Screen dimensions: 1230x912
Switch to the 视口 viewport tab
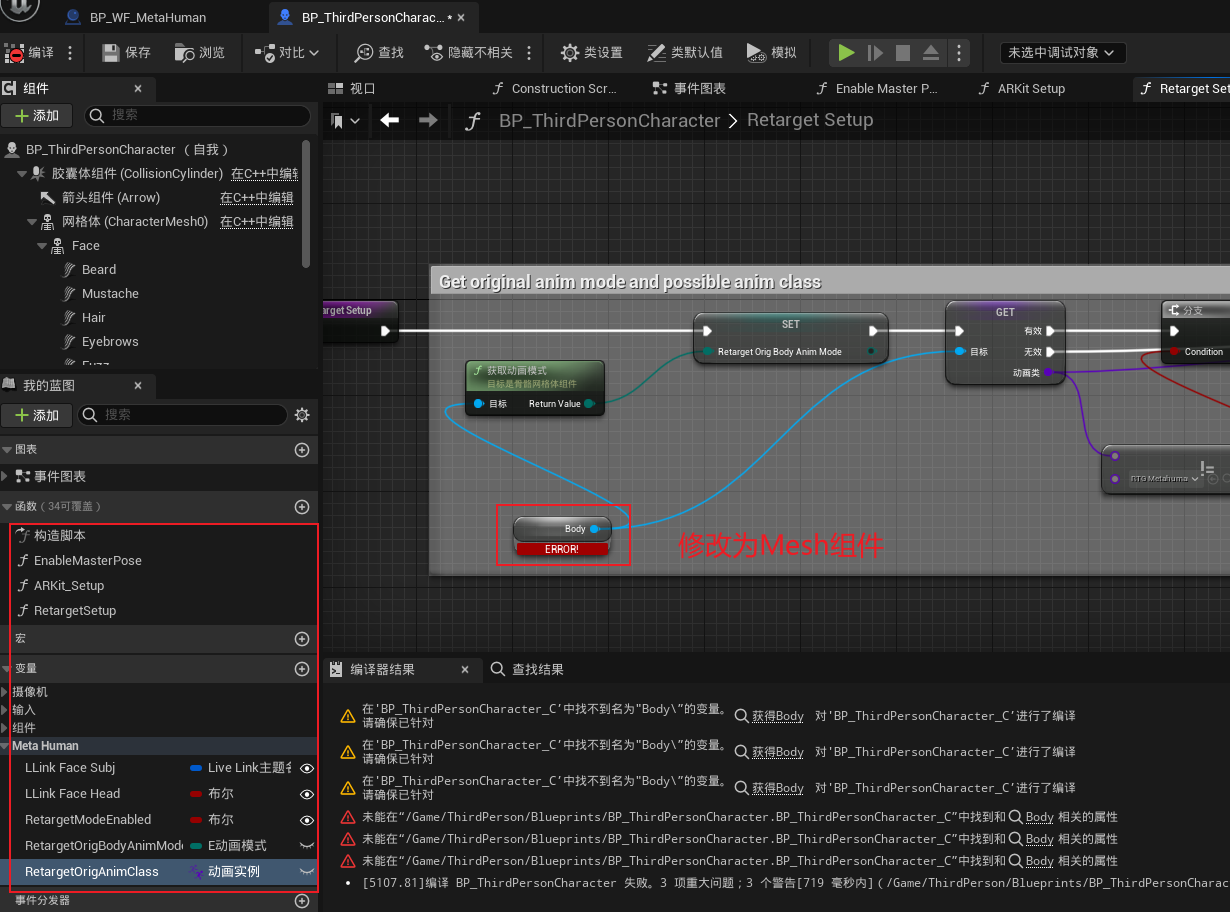tap(353, 88)
